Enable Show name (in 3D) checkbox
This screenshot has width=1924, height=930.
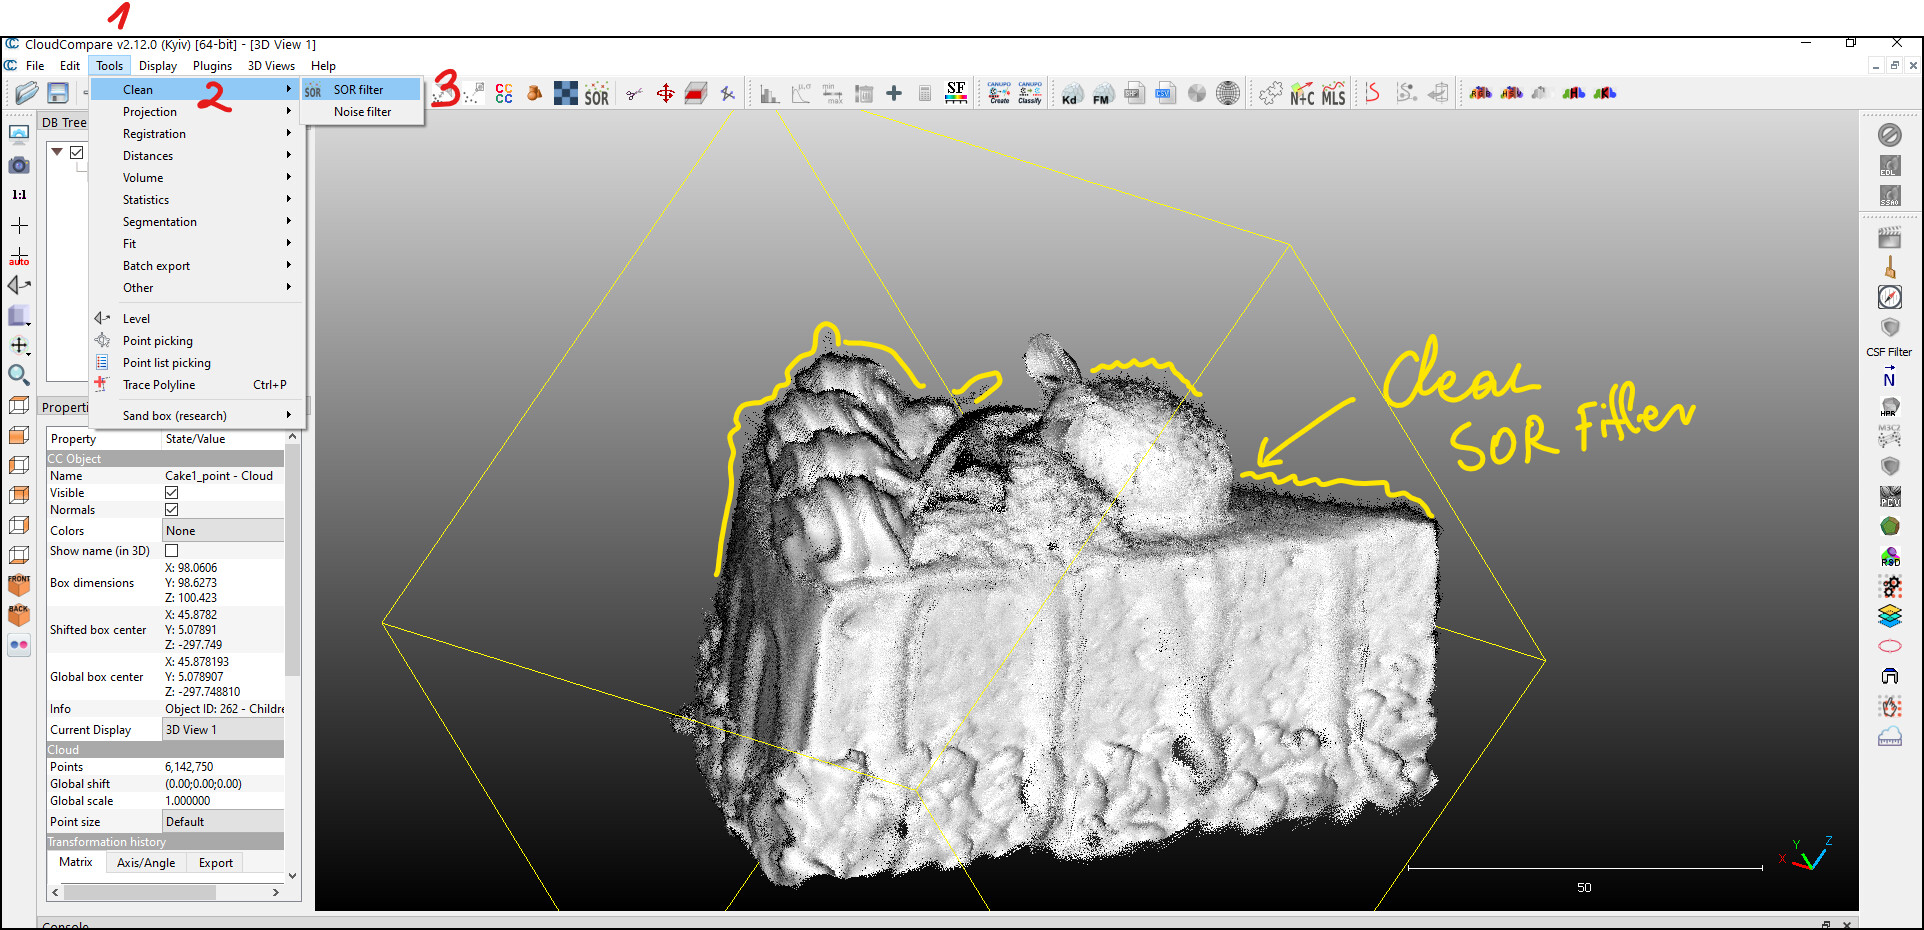pos(172,551)
